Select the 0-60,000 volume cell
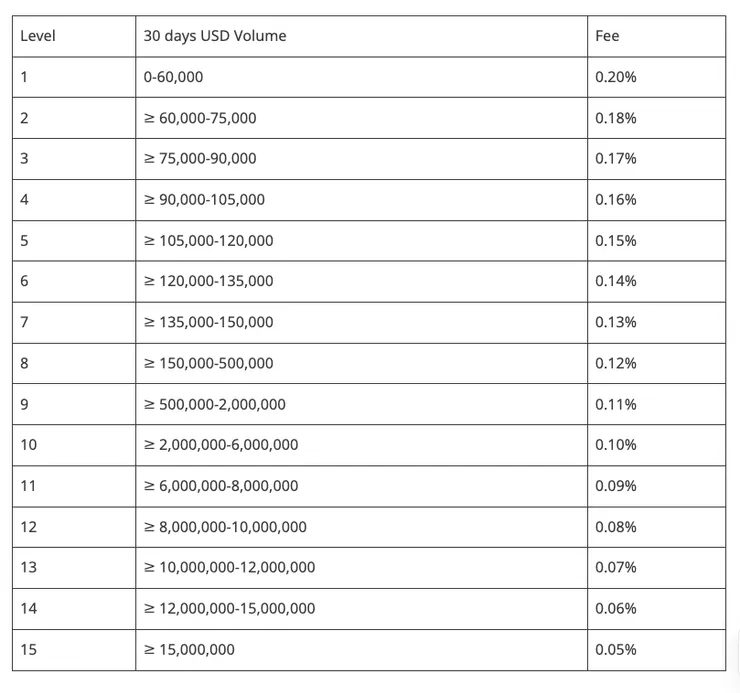740x693 pixels. click(x=174, y=77)
